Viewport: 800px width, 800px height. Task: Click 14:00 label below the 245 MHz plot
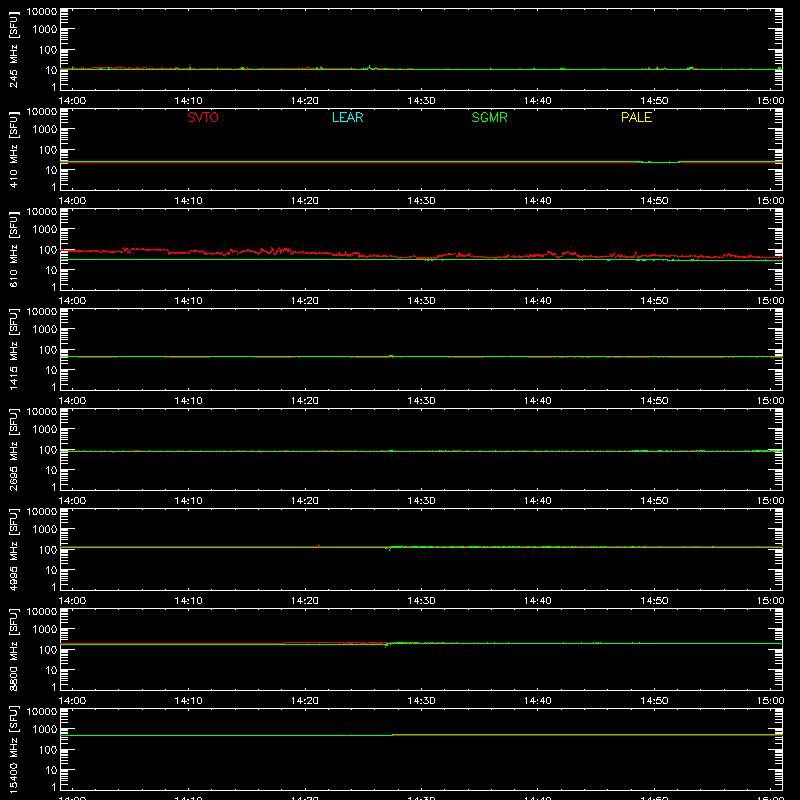click(x=72, y=101)
